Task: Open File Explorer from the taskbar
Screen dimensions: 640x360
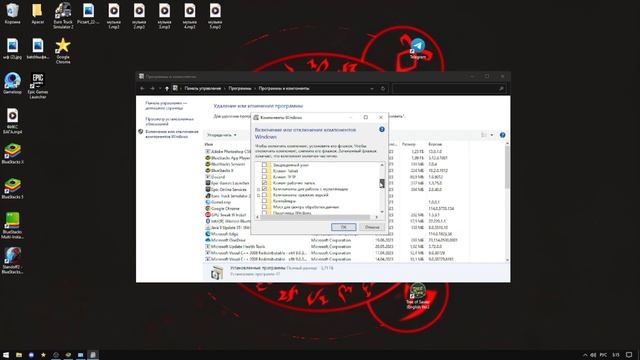Action: pyautogui.click(x=19, y=355)
